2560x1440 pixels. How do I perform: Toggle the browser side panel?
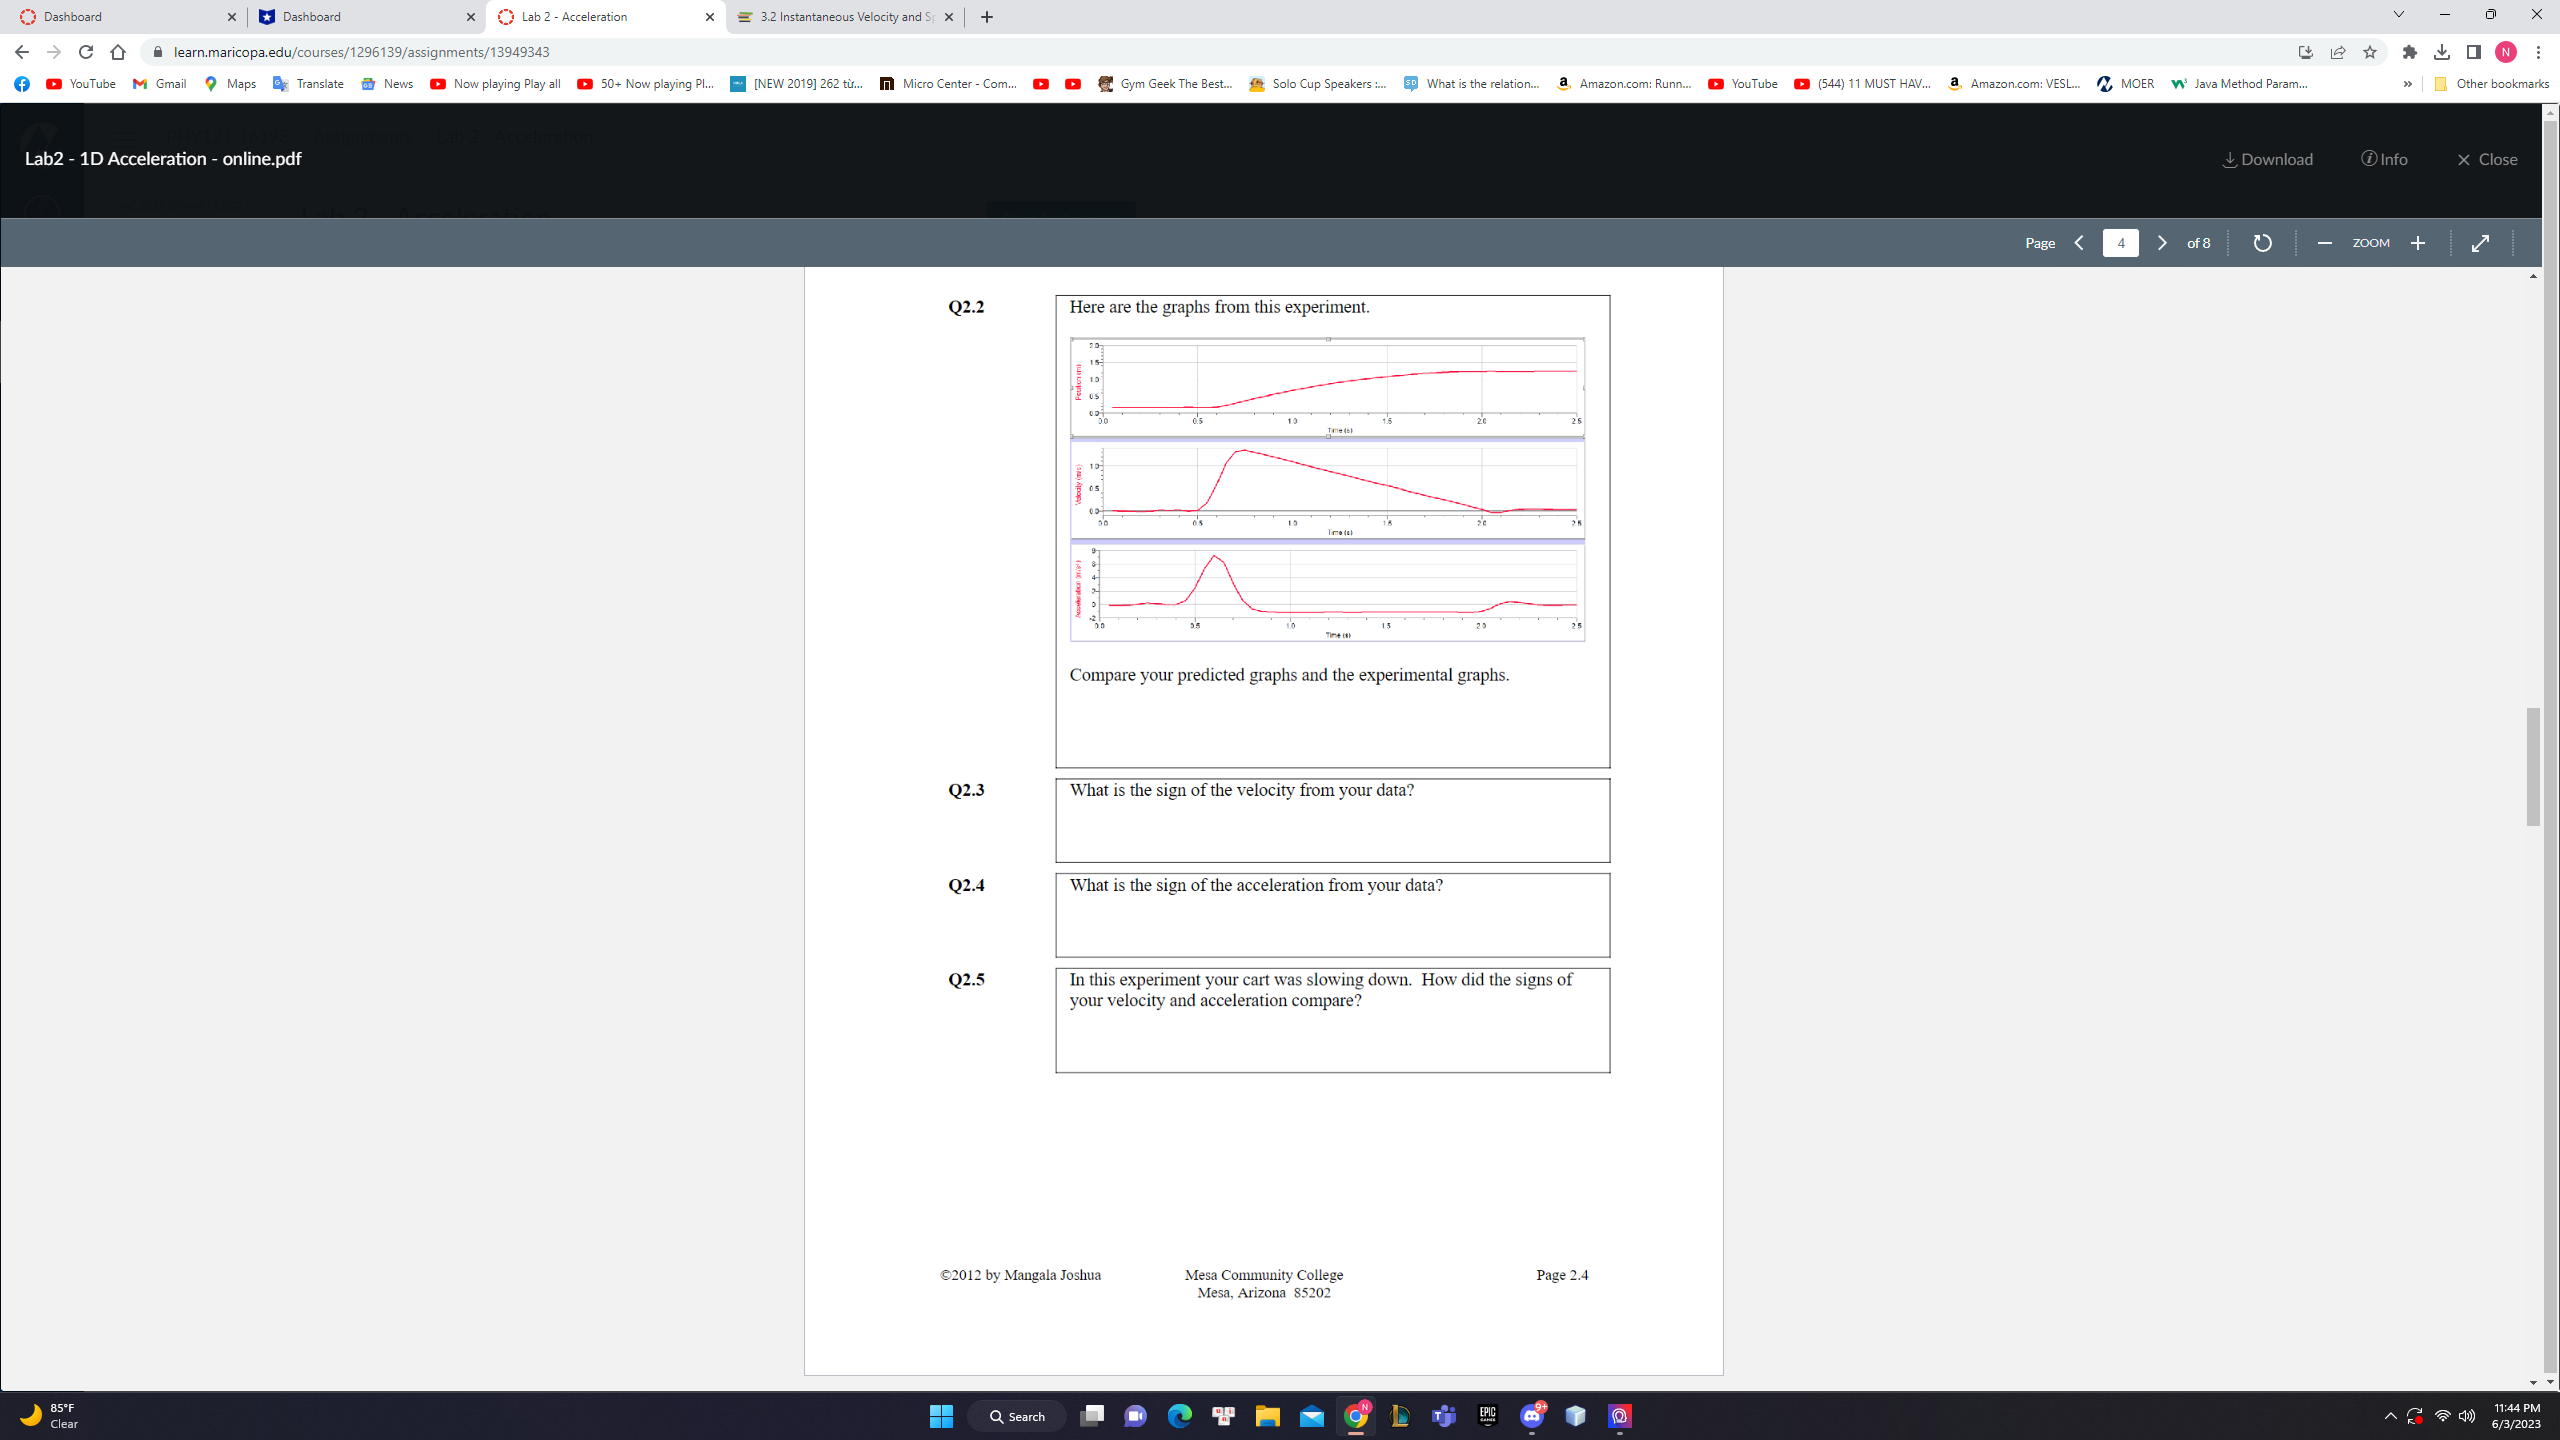[2474, 52]
